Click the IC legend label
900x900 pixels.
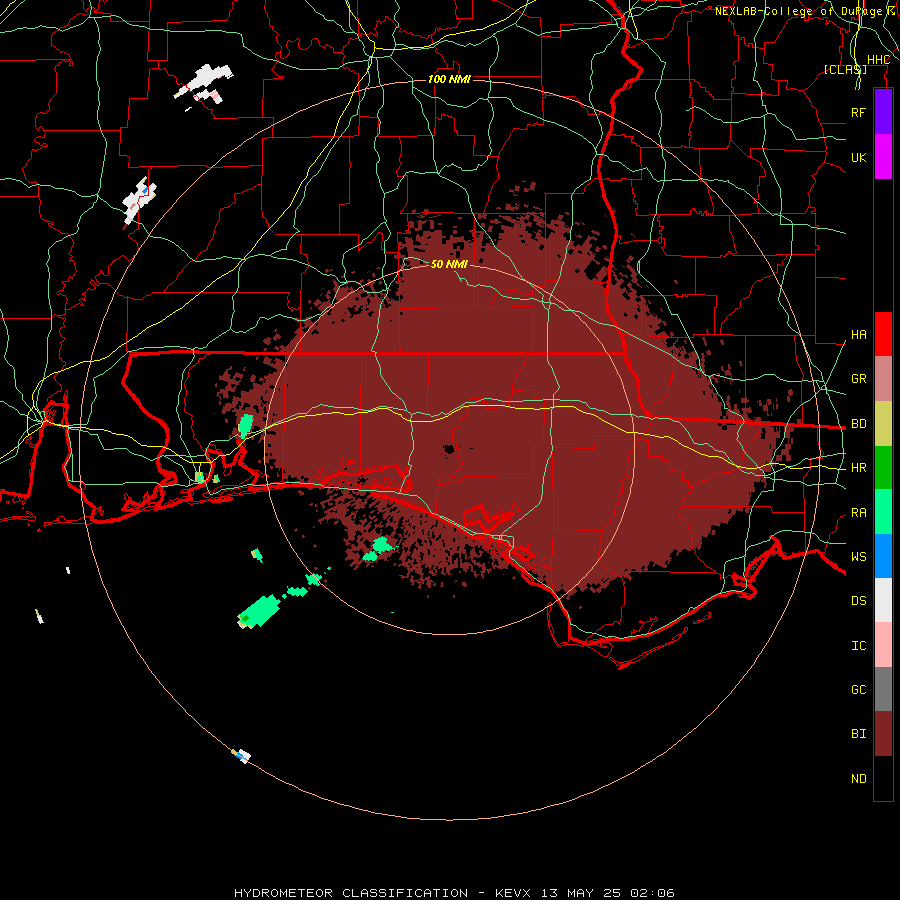pyautogui.click(x=858, y=646)
